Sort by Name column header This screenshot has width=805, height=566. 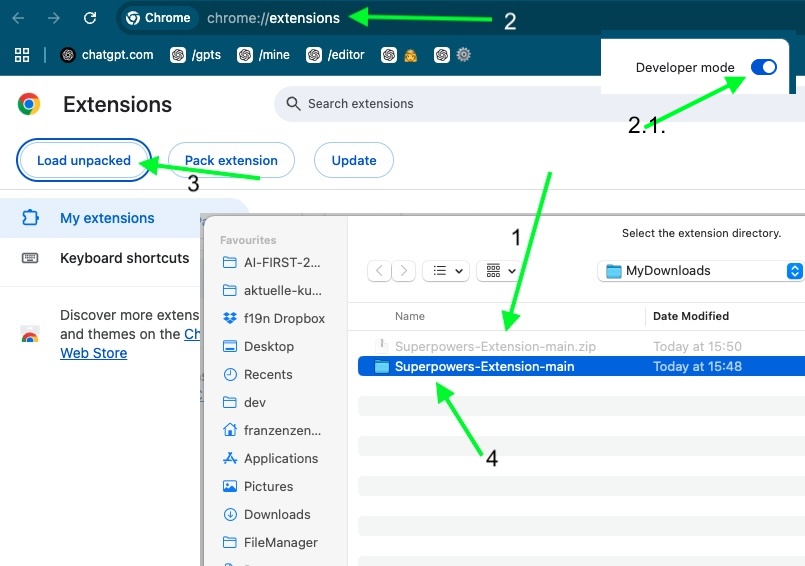click(410, 316)
